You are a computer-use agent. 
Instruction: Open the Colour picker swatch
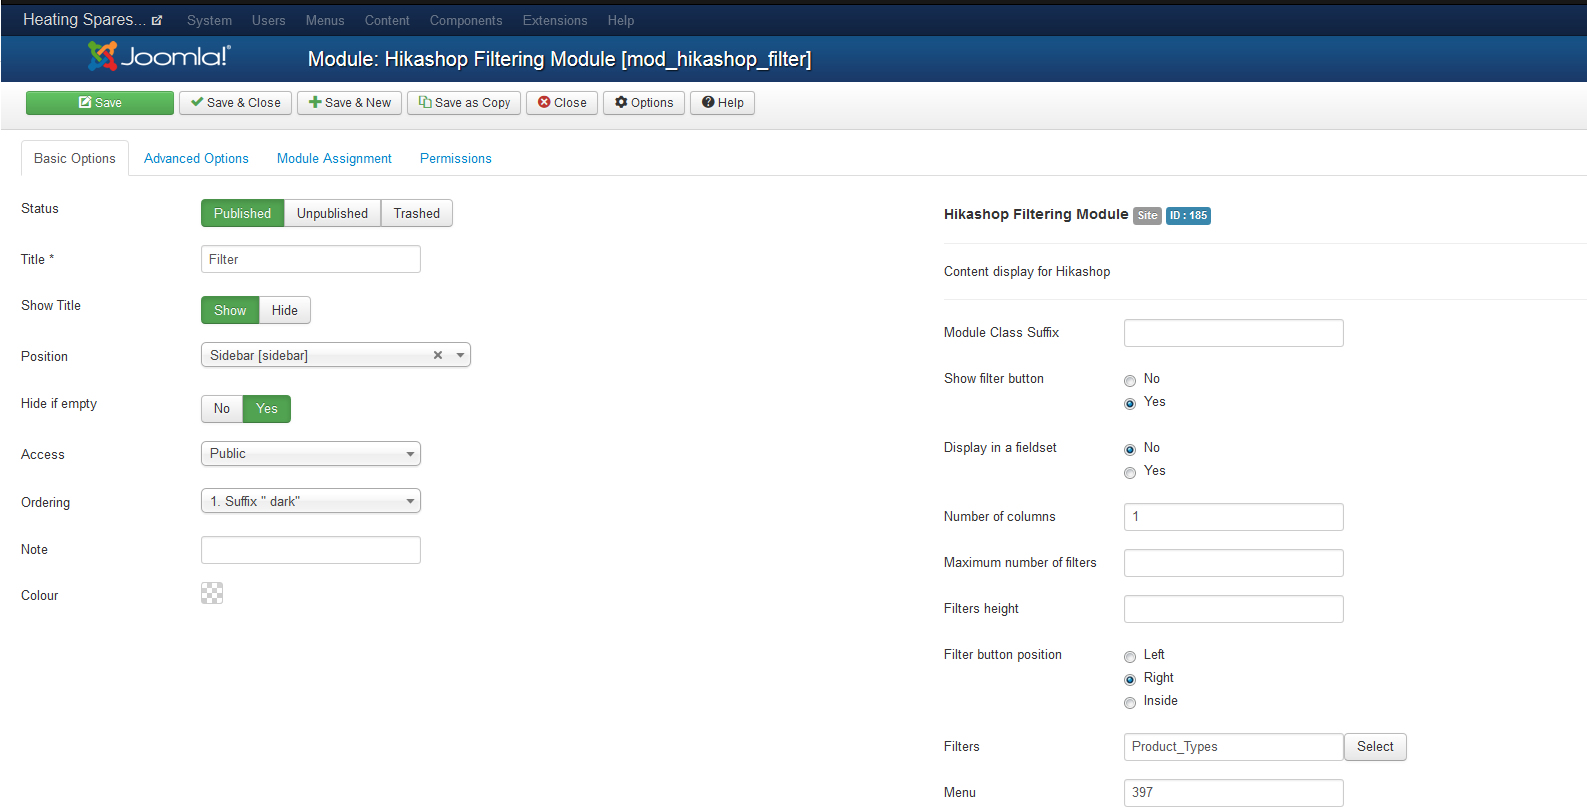(x=212, y=593)
